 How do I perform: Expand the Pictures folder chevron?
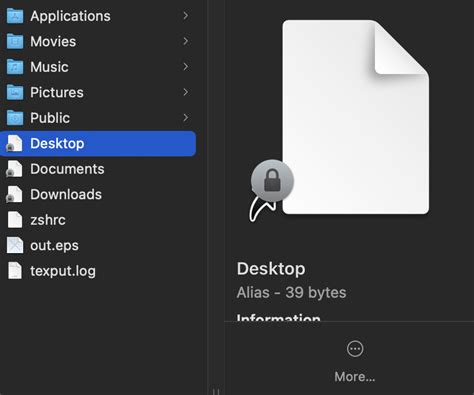(186, 92)
